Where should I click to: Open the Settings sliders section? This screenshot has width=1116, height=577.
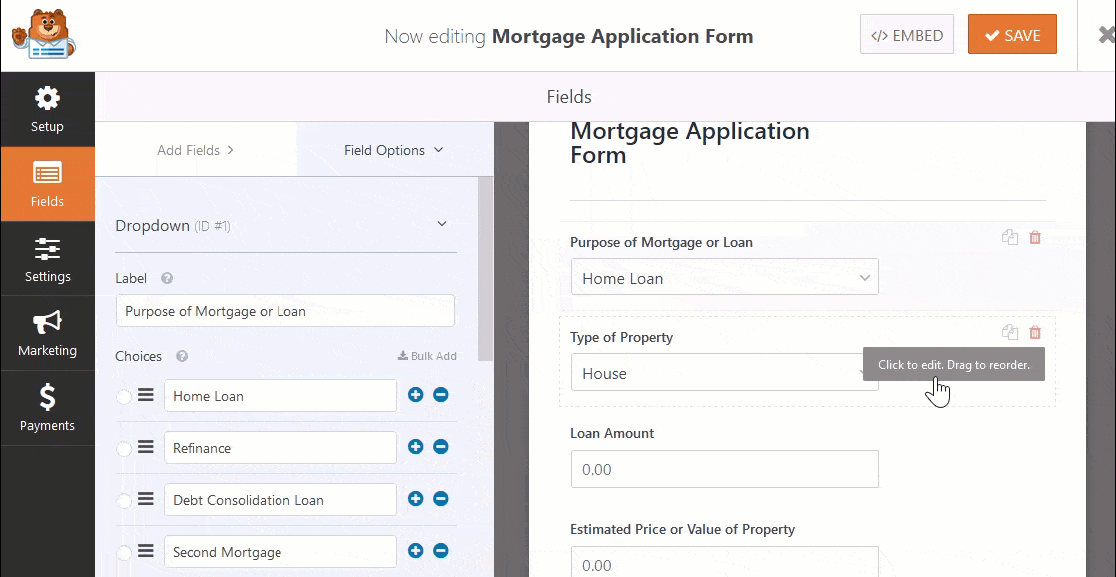(x=47, y=258)
